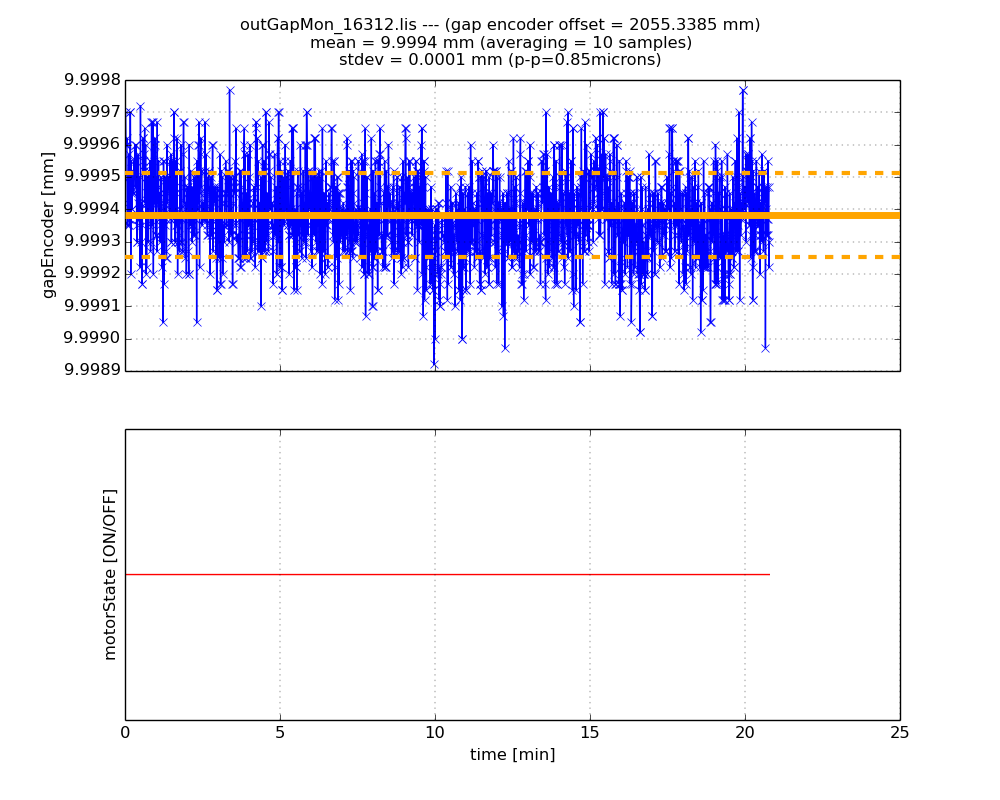The width and height of the screenshot is (1000, 800).
Task: Click the x-axis tick label 20
Action: pyautogui.click(x=745, y=733)
